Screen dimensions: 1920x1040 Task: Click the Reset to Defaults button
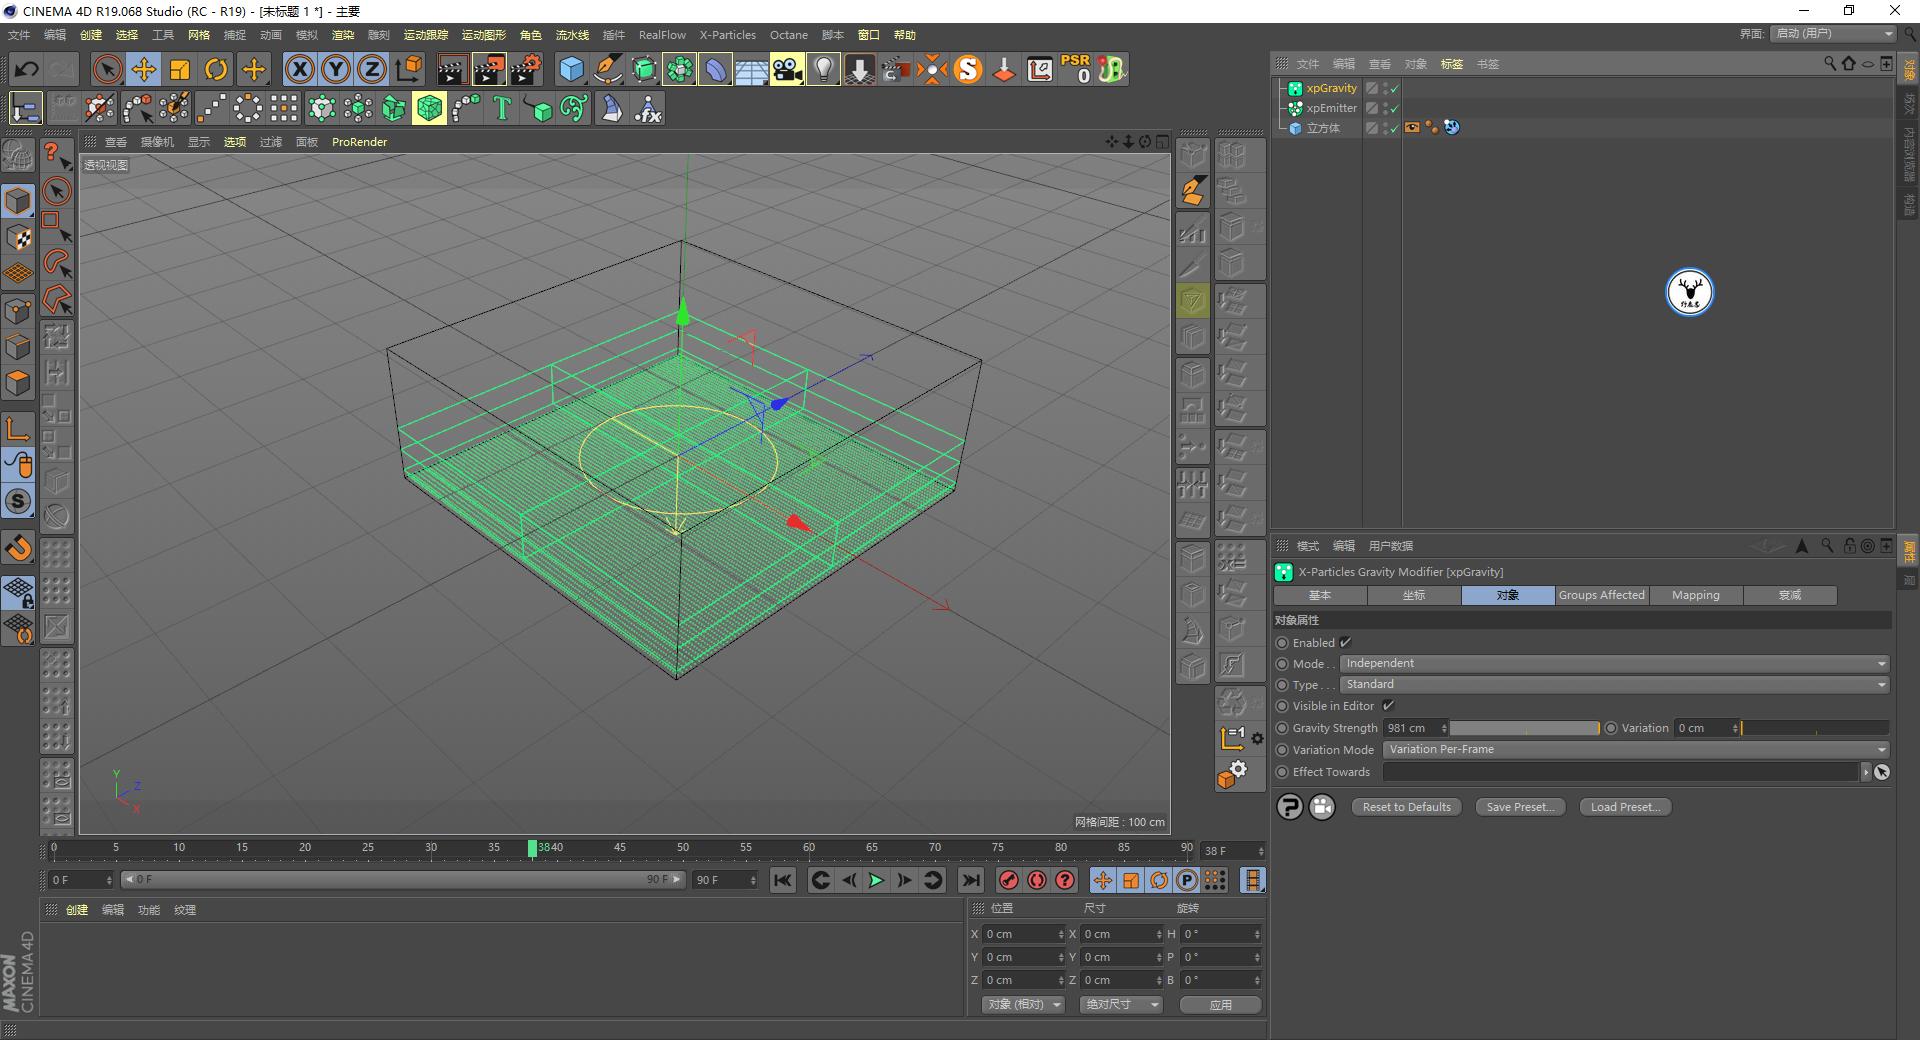click(x=1405, y=807)
